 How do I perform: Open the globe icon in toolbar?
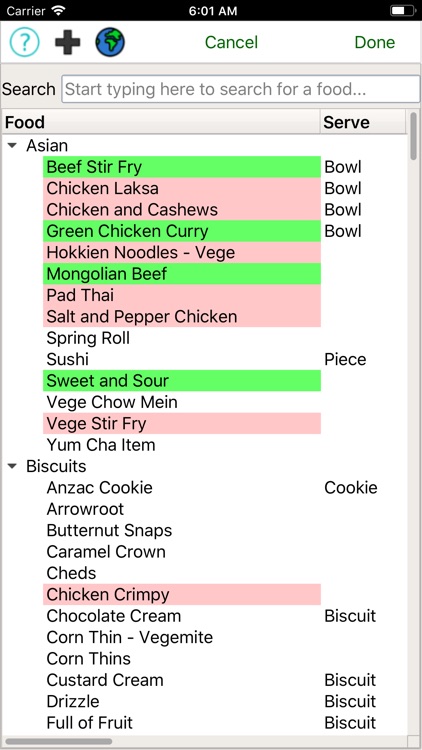pos(110,42)
